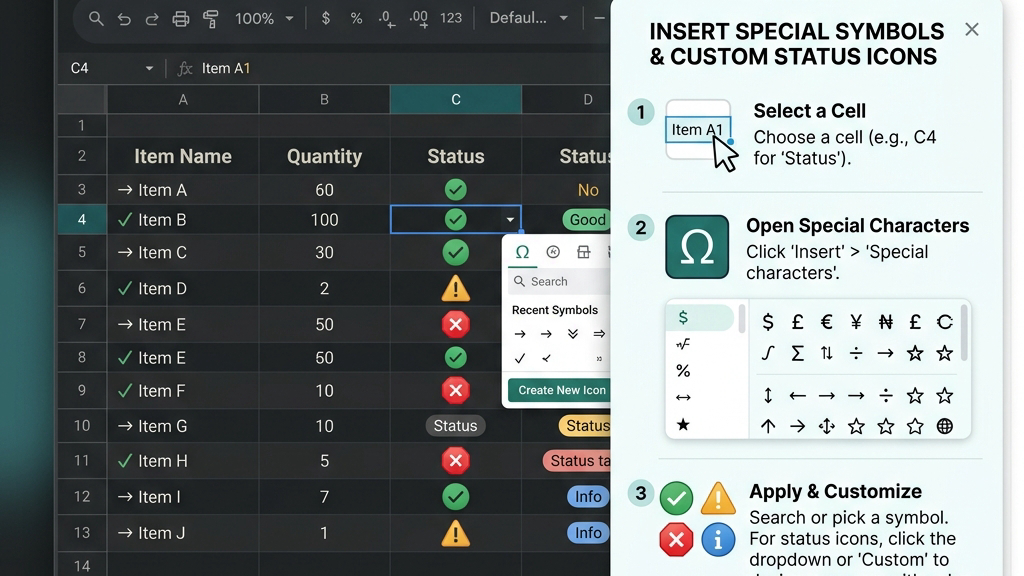Print the spreadsheet
Screen dimensions: 1024x576
click(x=181, y=19)
